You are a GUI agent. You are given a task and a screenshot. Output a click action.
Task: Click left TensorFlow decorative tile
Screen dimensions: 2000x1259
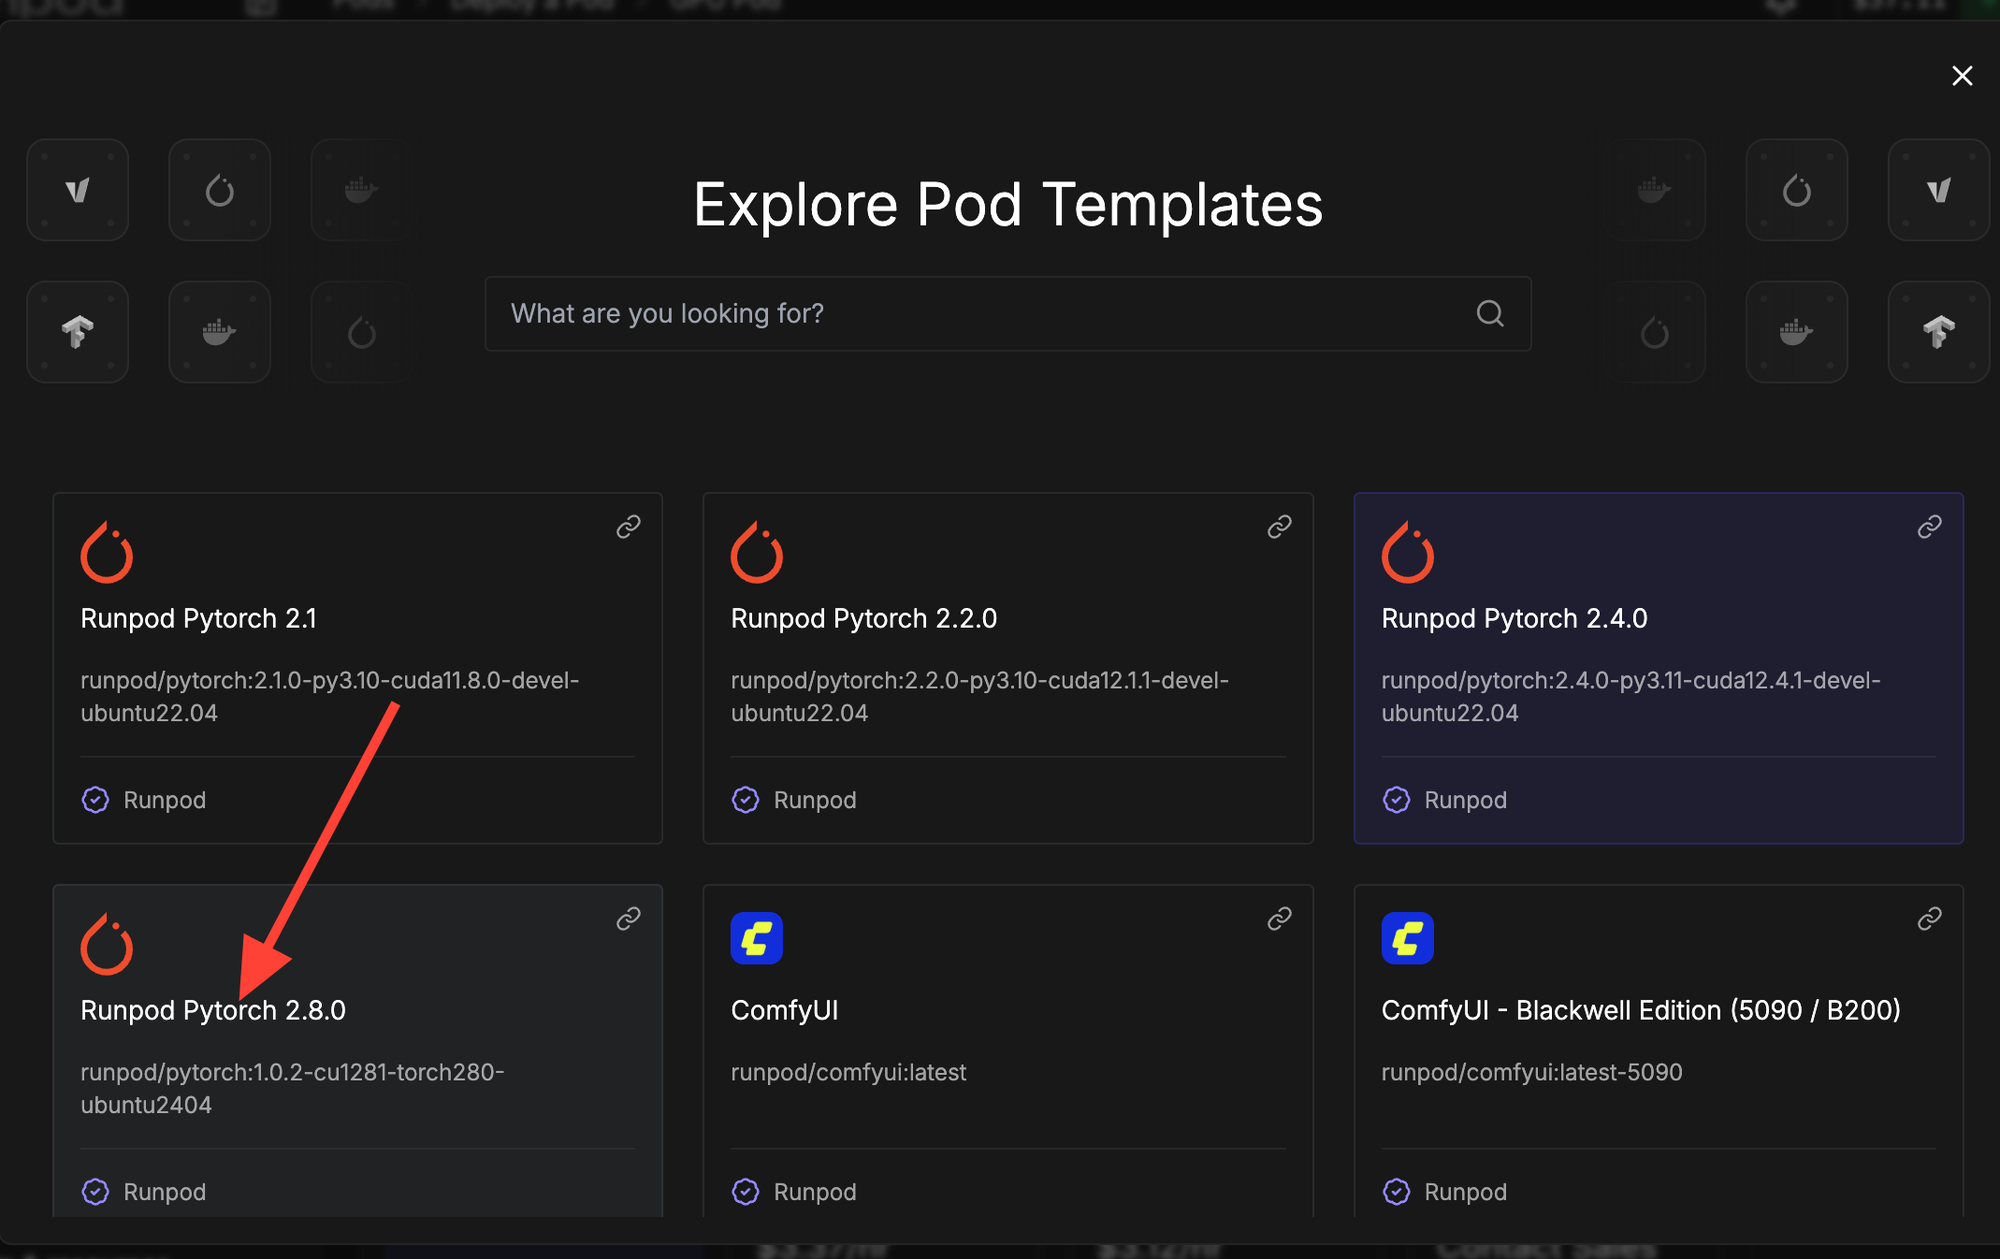78,332
